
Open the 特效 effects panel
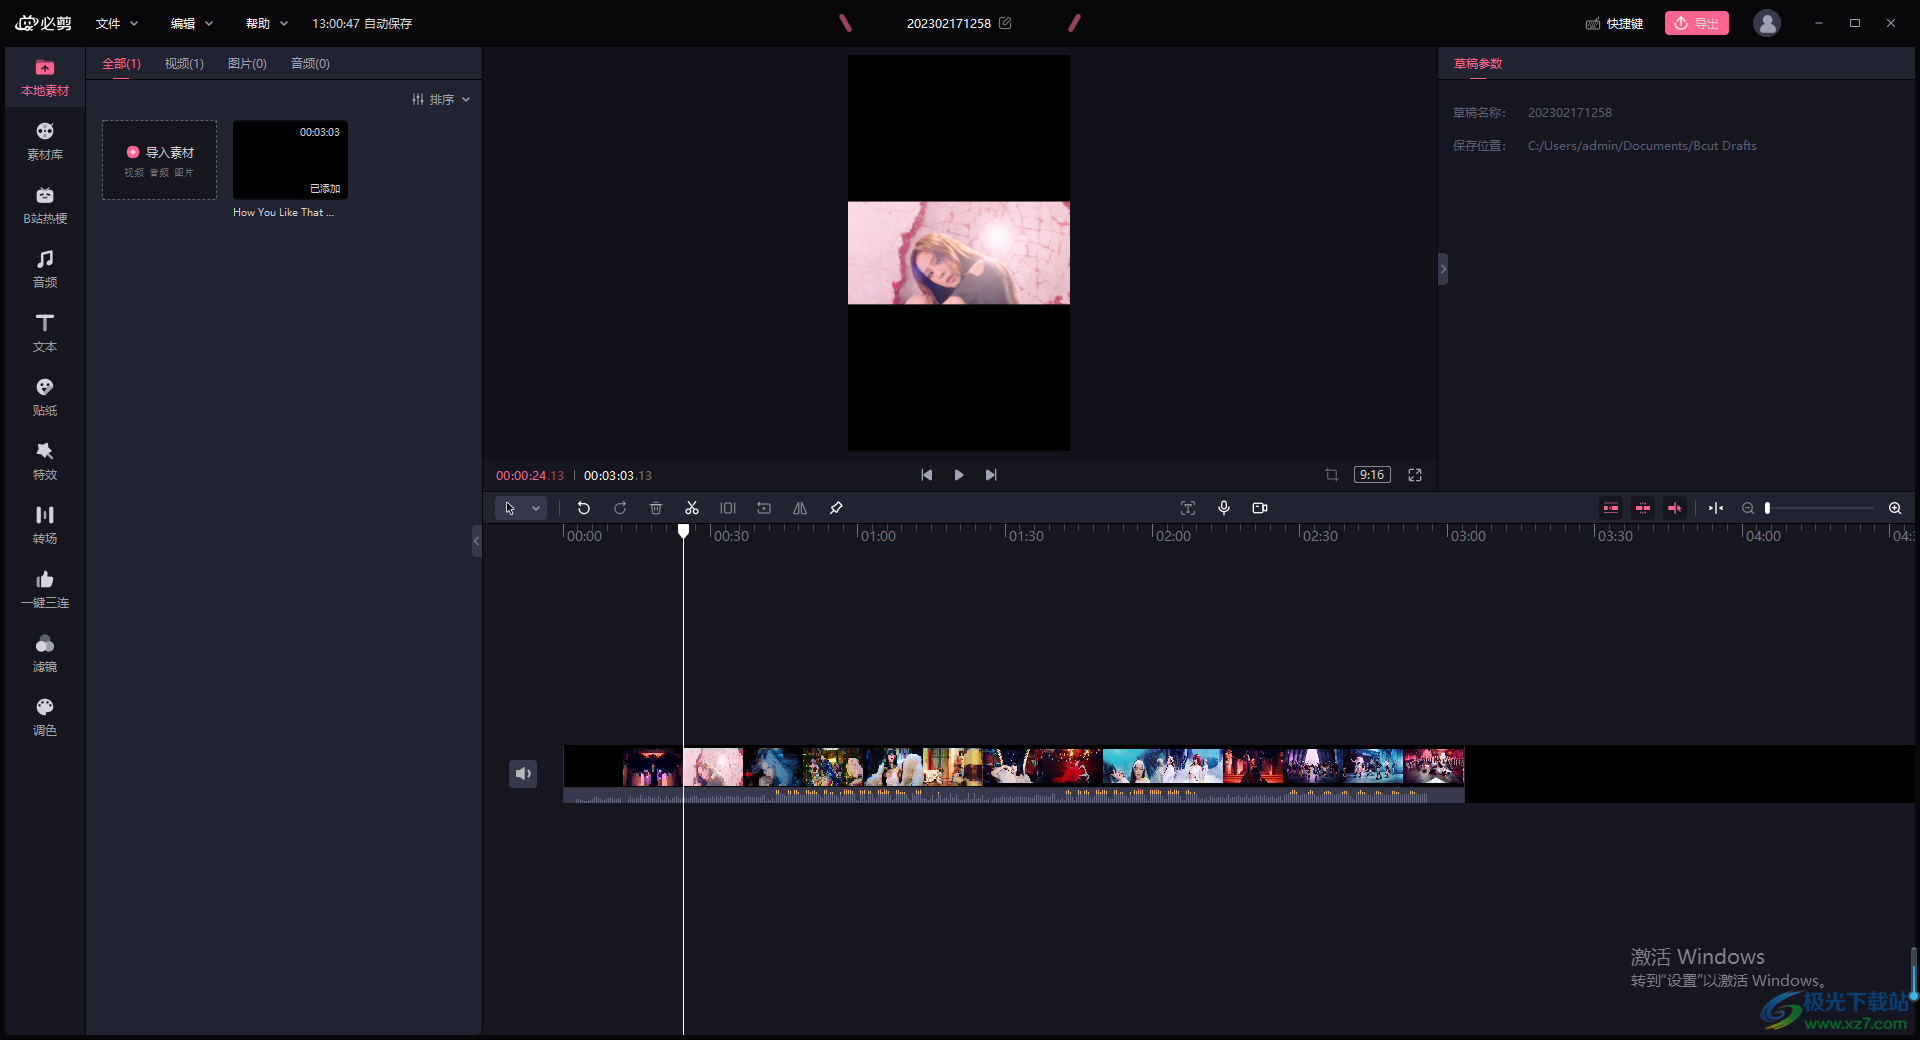coord(45,462)
